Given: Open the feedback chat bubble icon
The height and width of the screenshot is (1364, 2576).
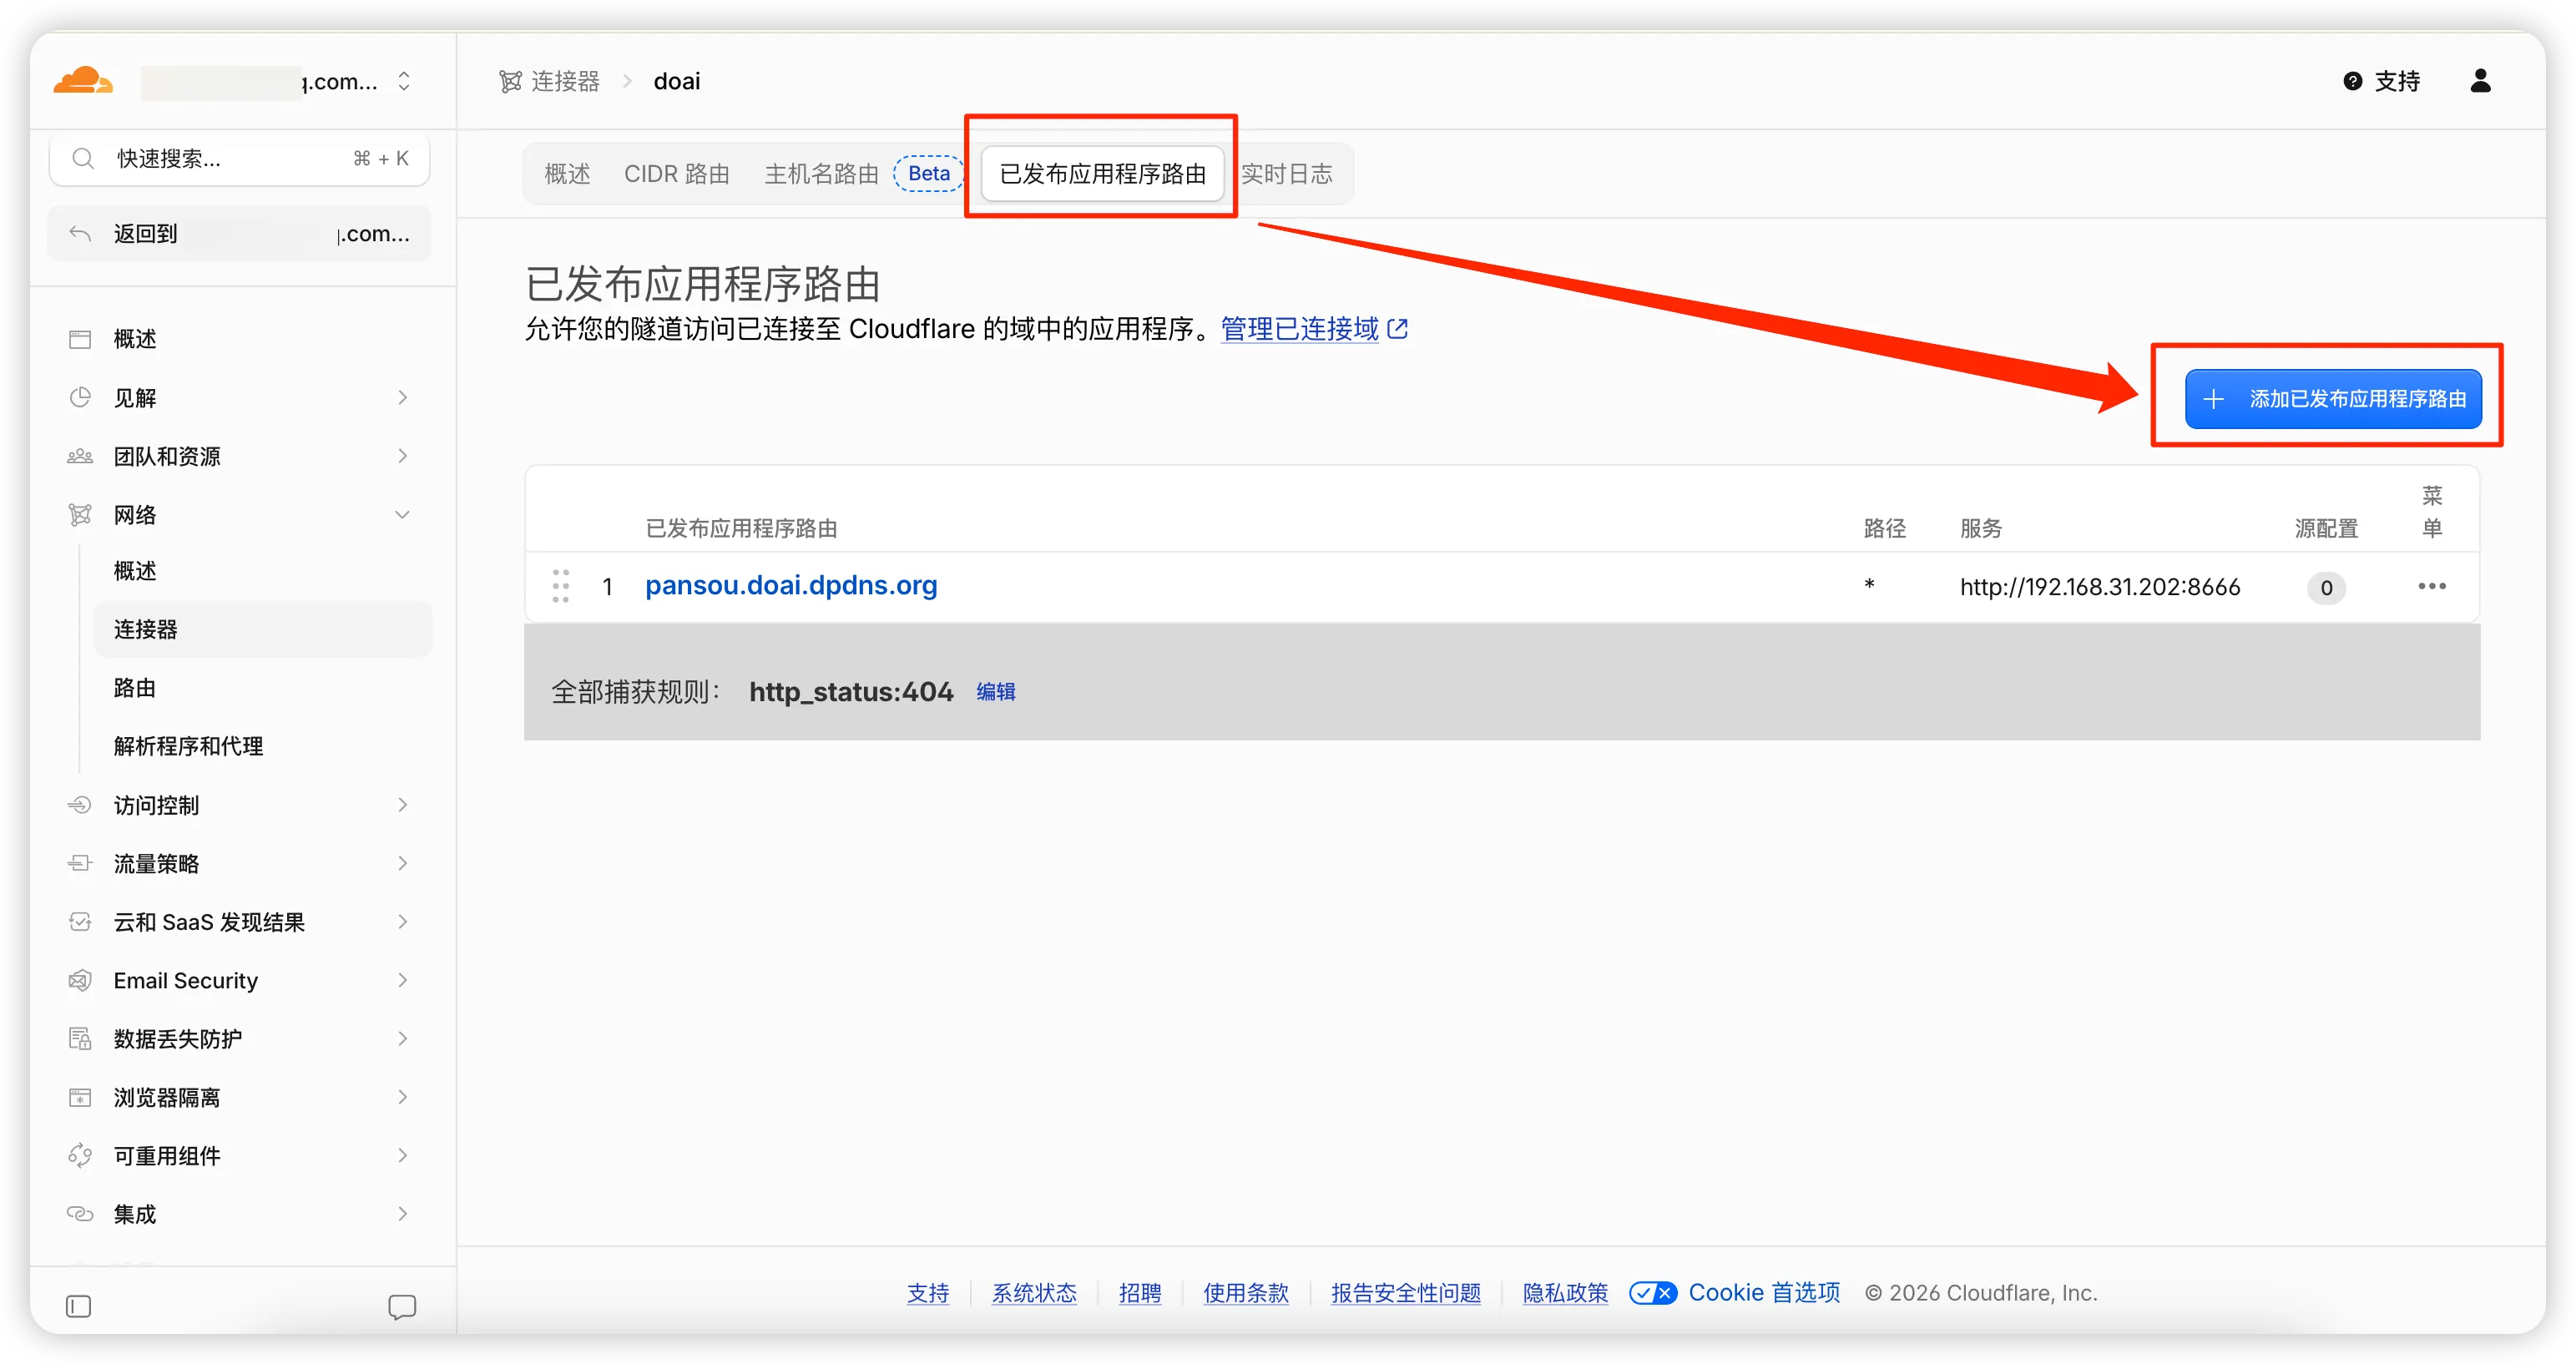Looking at the screenshot, I should [402, 1306].
